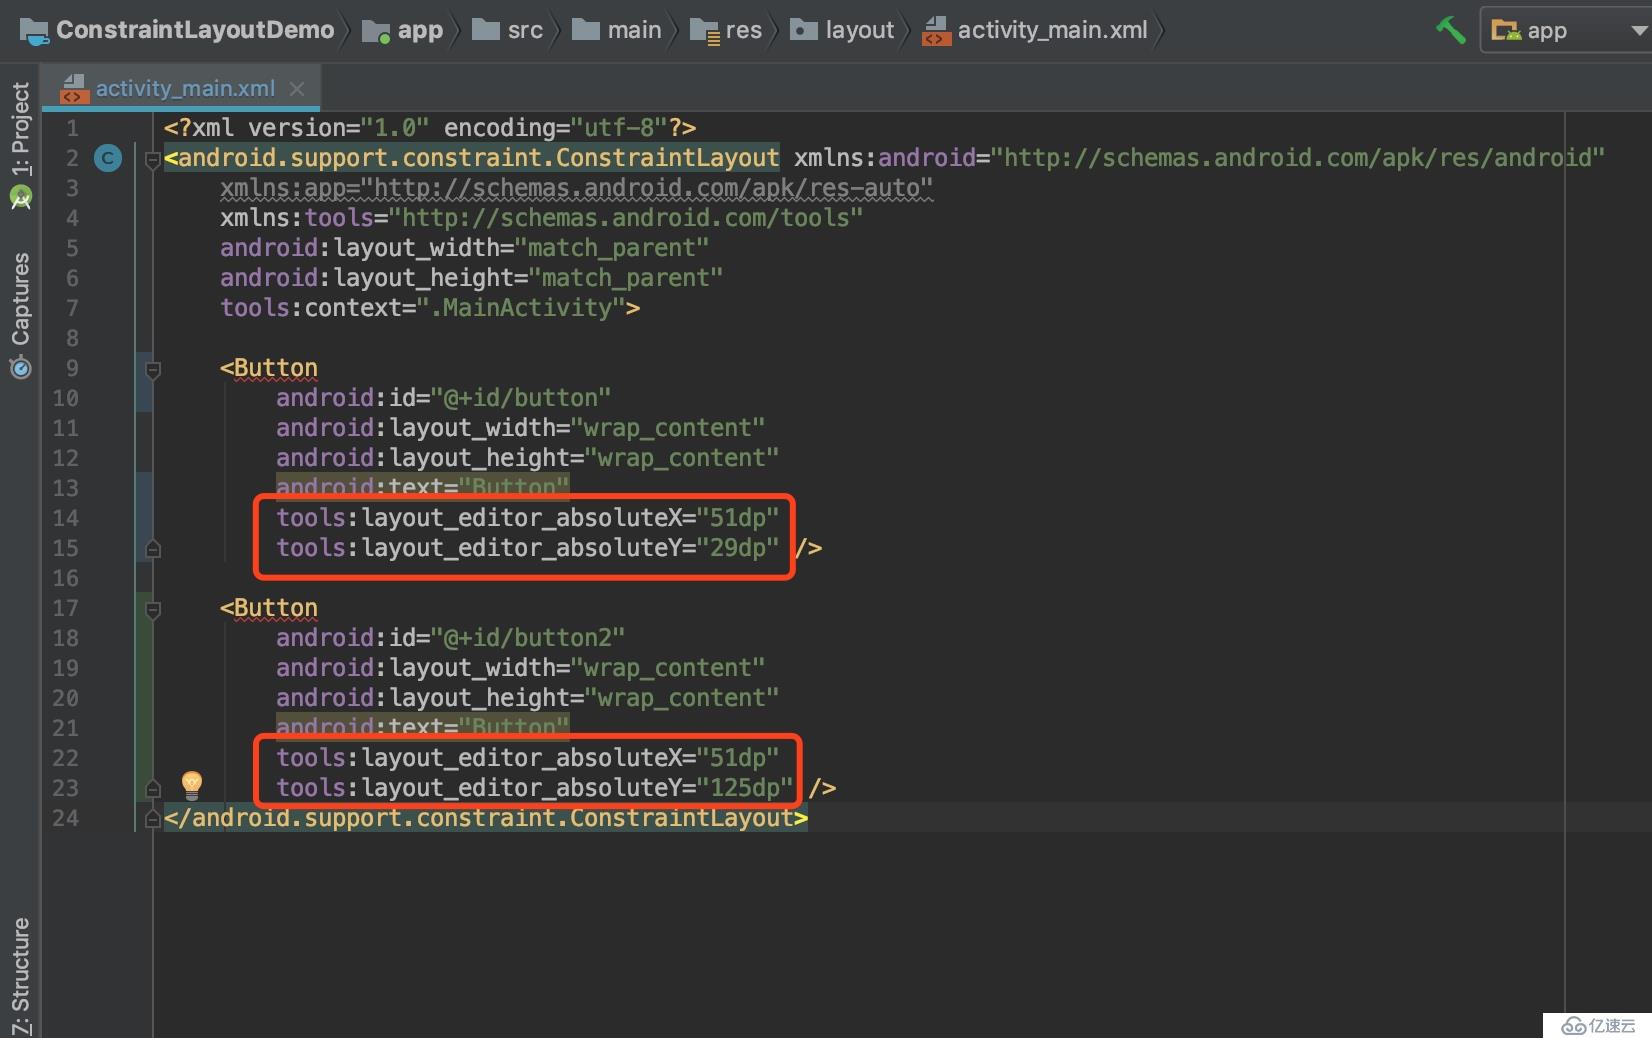
Task: Click the xmlns:tools attribute on line 4
Action: coord(541,218)
